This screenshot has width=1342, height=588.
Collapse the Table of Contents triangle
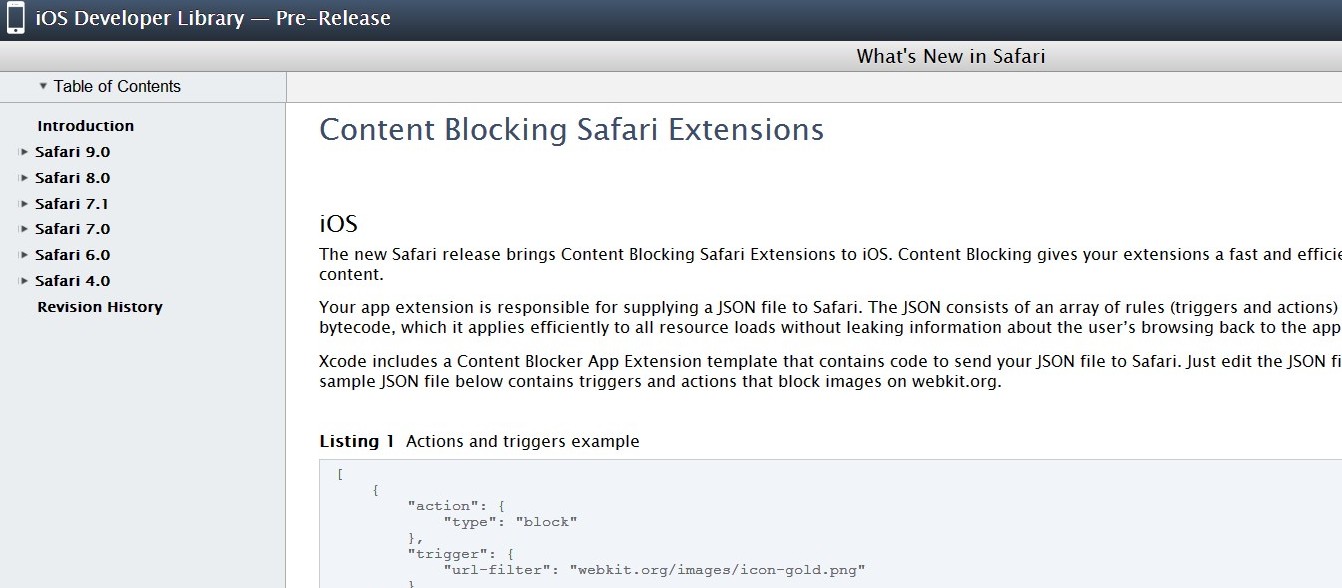point(43,86)
